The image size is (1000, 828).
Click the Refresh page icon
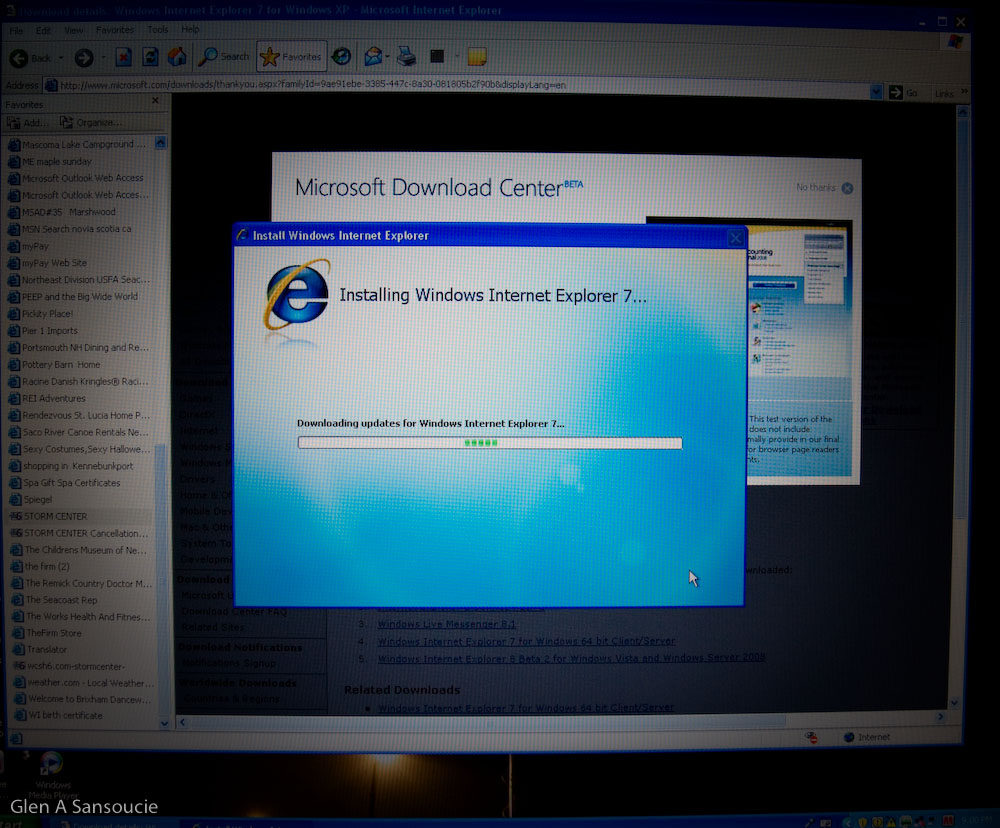pos(151,57)
